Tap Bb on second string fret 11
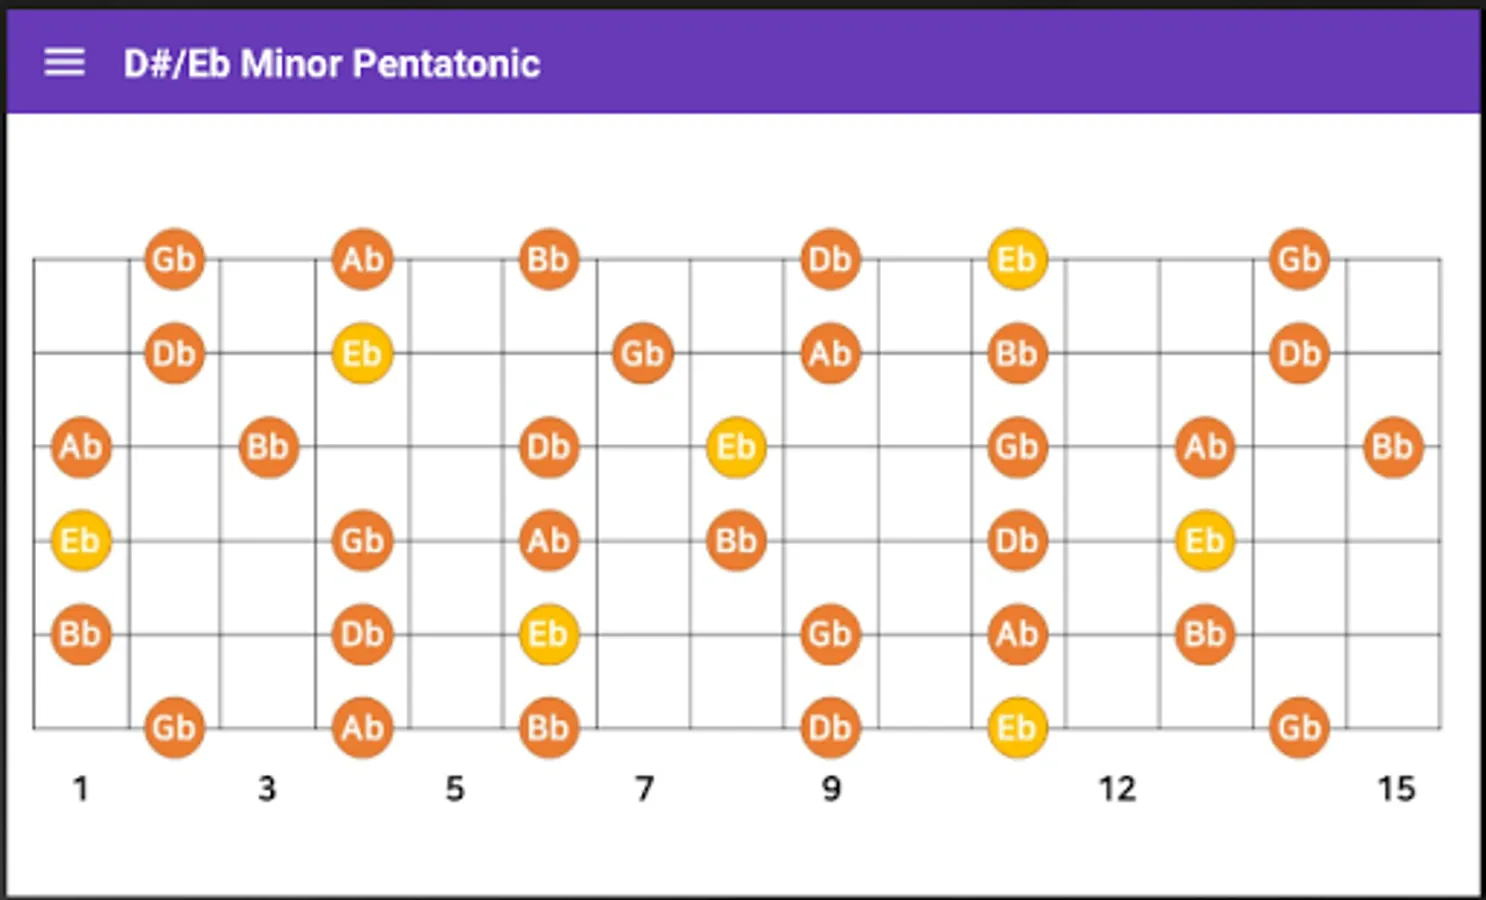This screenshot has height=900, width=1486. pos(1017,353)
